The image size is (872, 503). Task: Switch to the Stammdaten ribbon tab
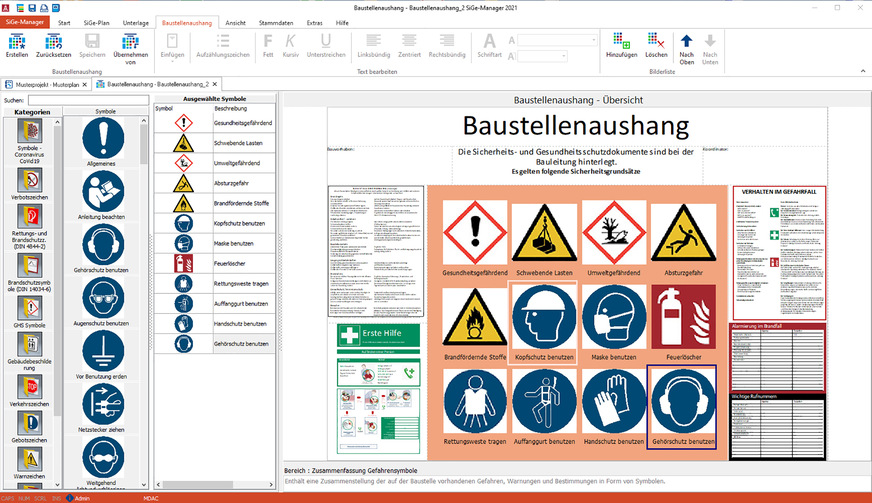tap(276, 23)
